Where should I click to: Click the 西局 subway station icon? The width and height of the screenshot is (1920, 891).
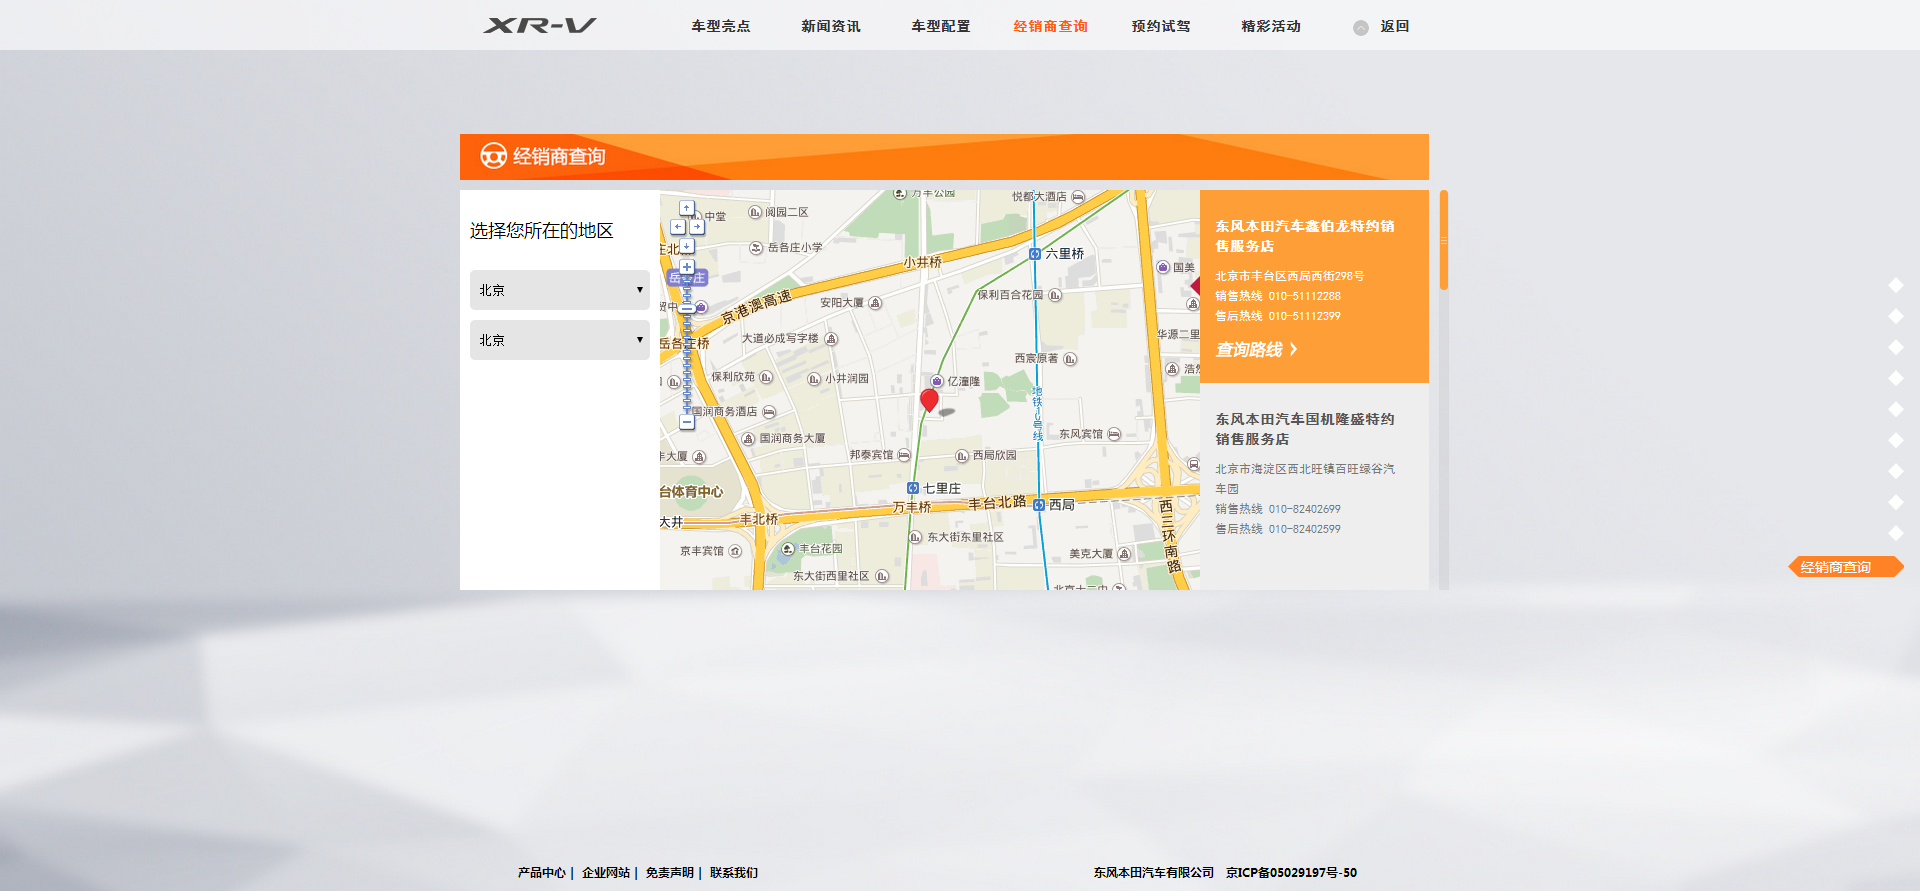pos(1039,505)
